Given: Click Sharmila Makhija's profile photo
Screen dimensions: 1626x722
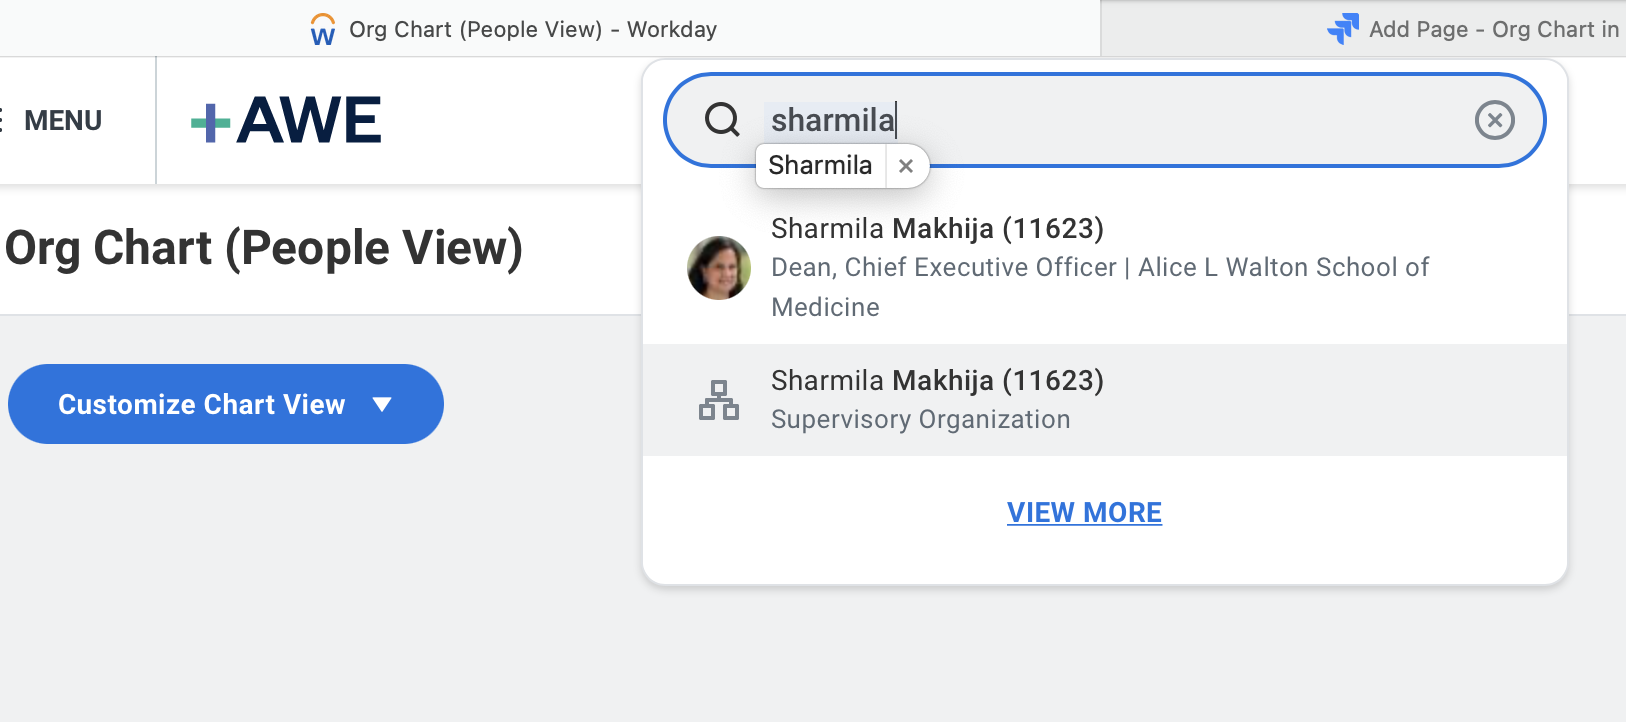Looking at the screenshot, I should coord(718,268).
